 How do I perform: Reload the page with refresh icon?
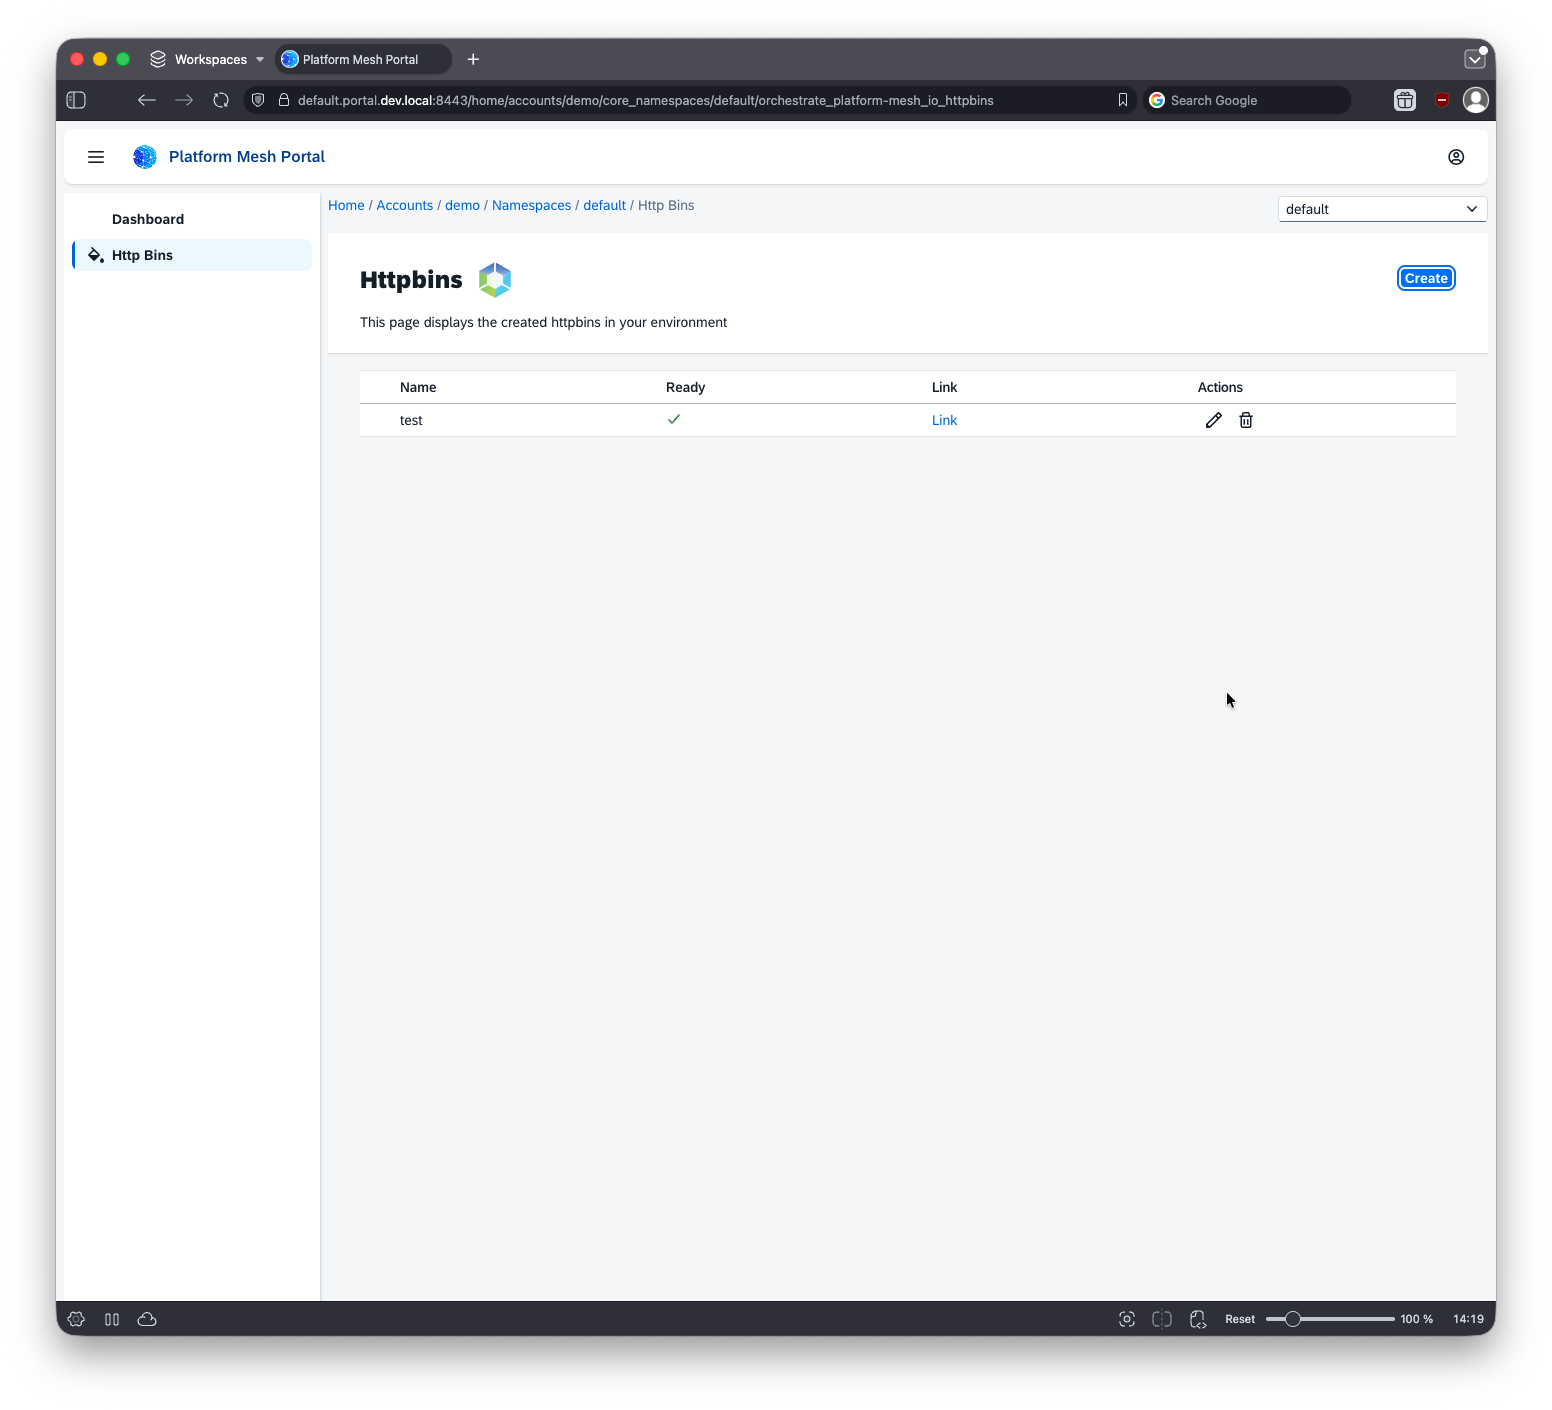point(221,100)
